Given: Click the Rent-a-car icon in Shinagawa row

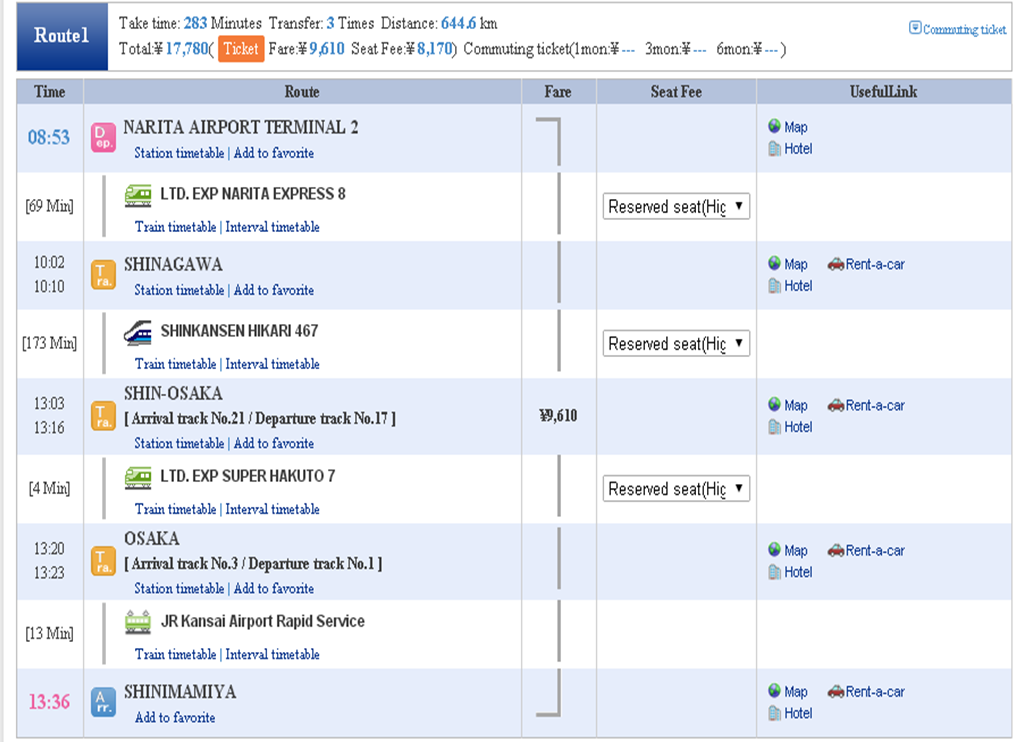Looking at the screenshot, I should click(836, 264).
